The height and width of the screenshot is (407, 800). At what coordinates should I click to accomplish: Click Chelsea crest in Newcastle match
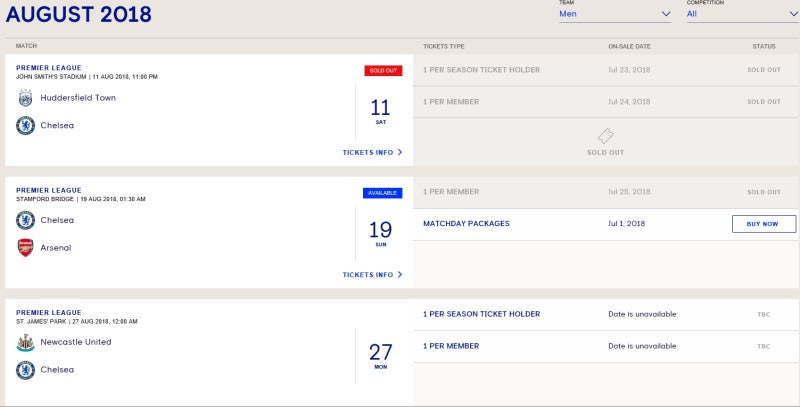(x=26, y=370)
